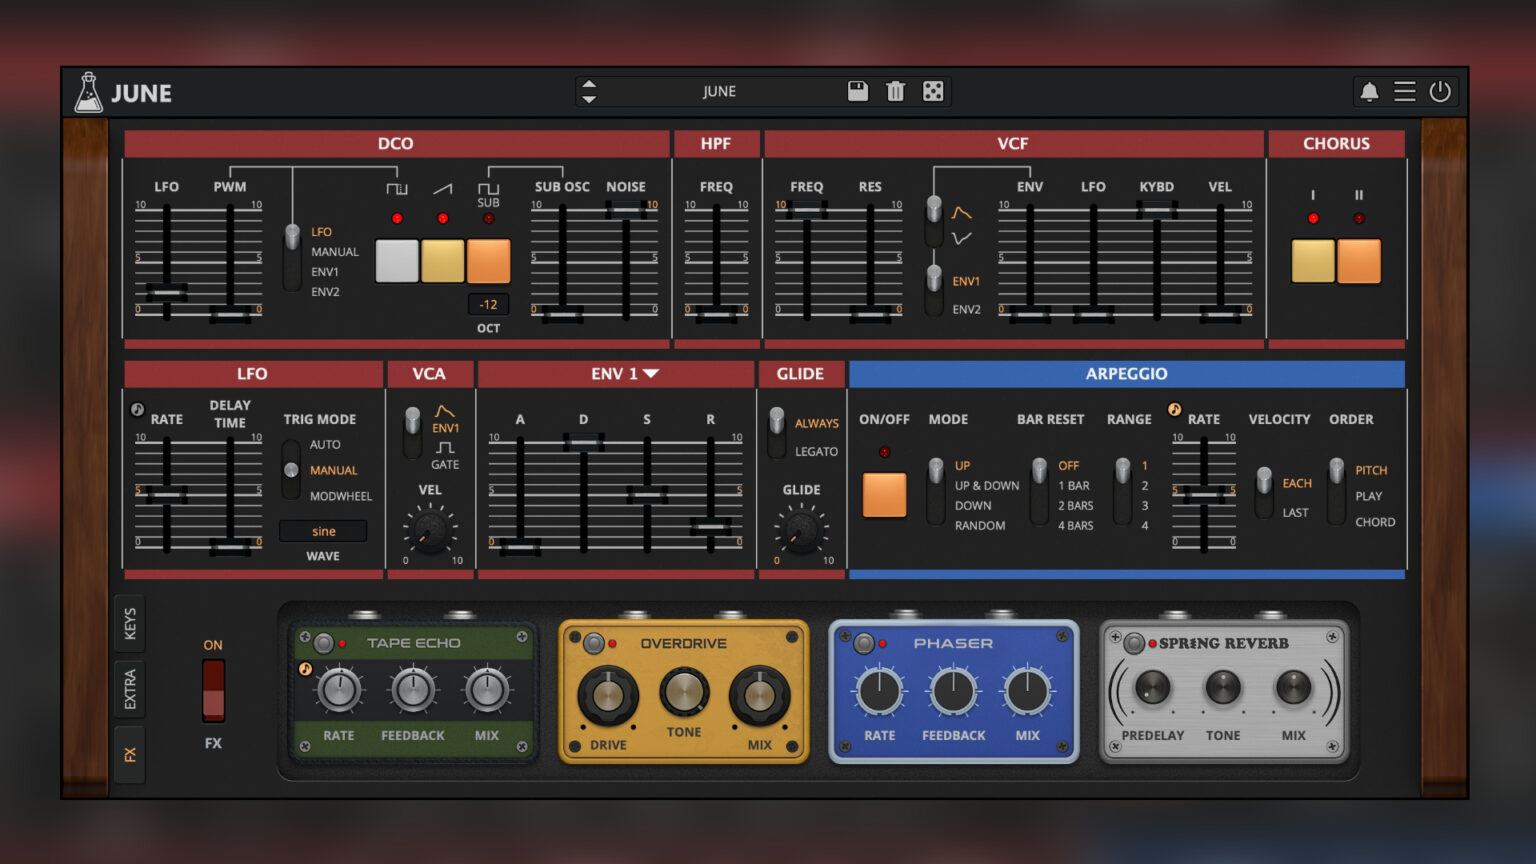Image resolution: width=1536 pixels, height=864 pixels.
Task: Open notifications via the bell icon
Action: tap(1368, 91)
